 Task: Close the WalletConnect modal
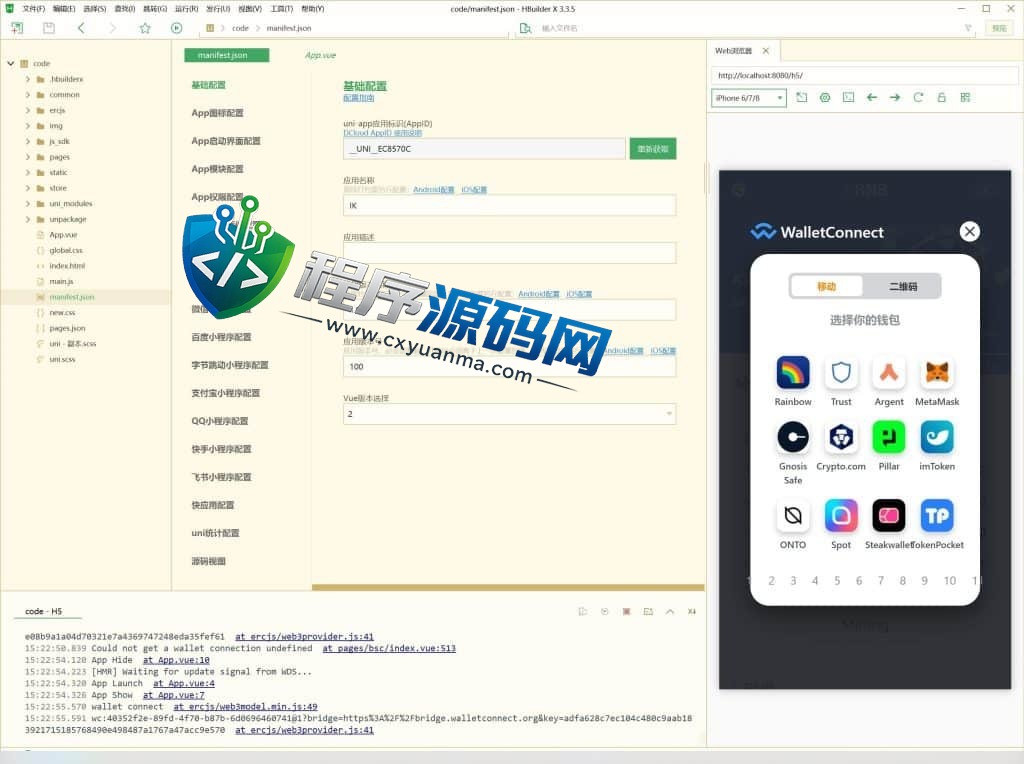coord(970,231)
